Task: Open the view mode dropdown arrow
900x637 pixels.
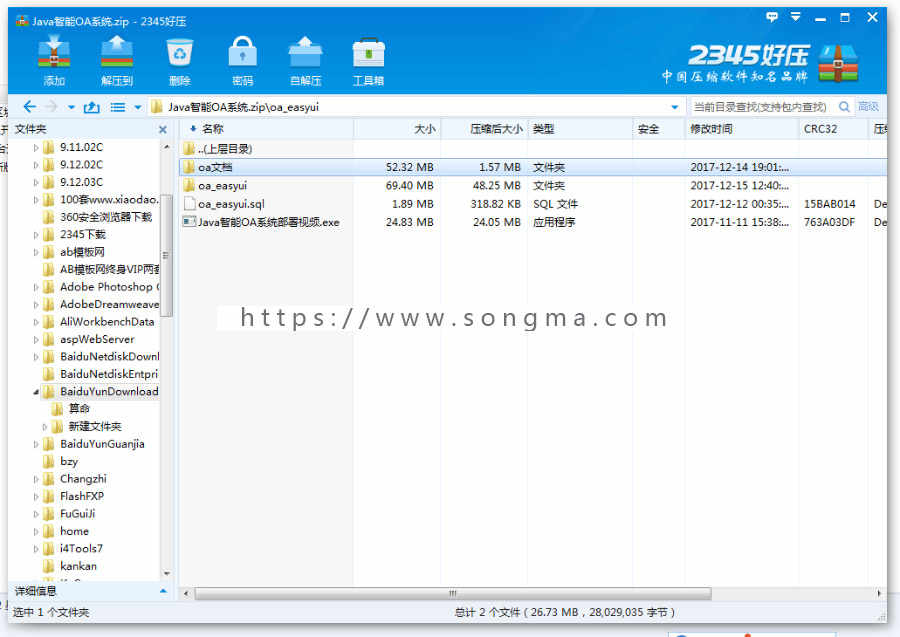Action: pos(138,107)
